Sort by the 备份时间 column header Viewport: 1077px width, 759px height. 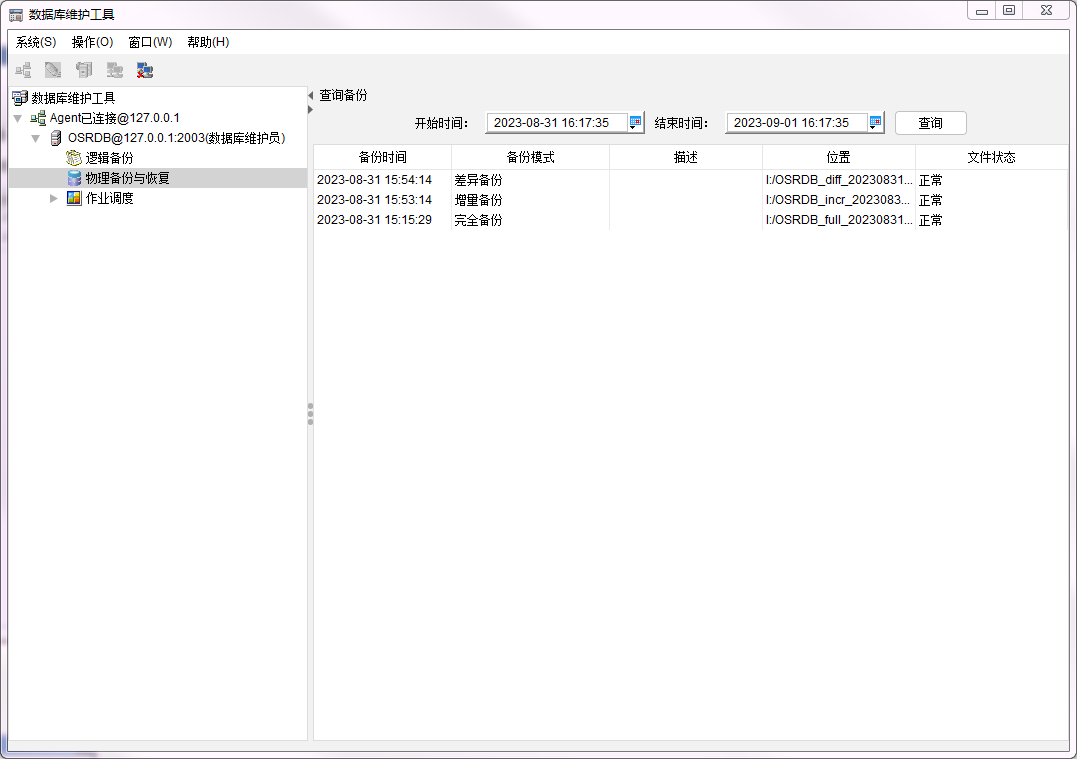(382, 158)
